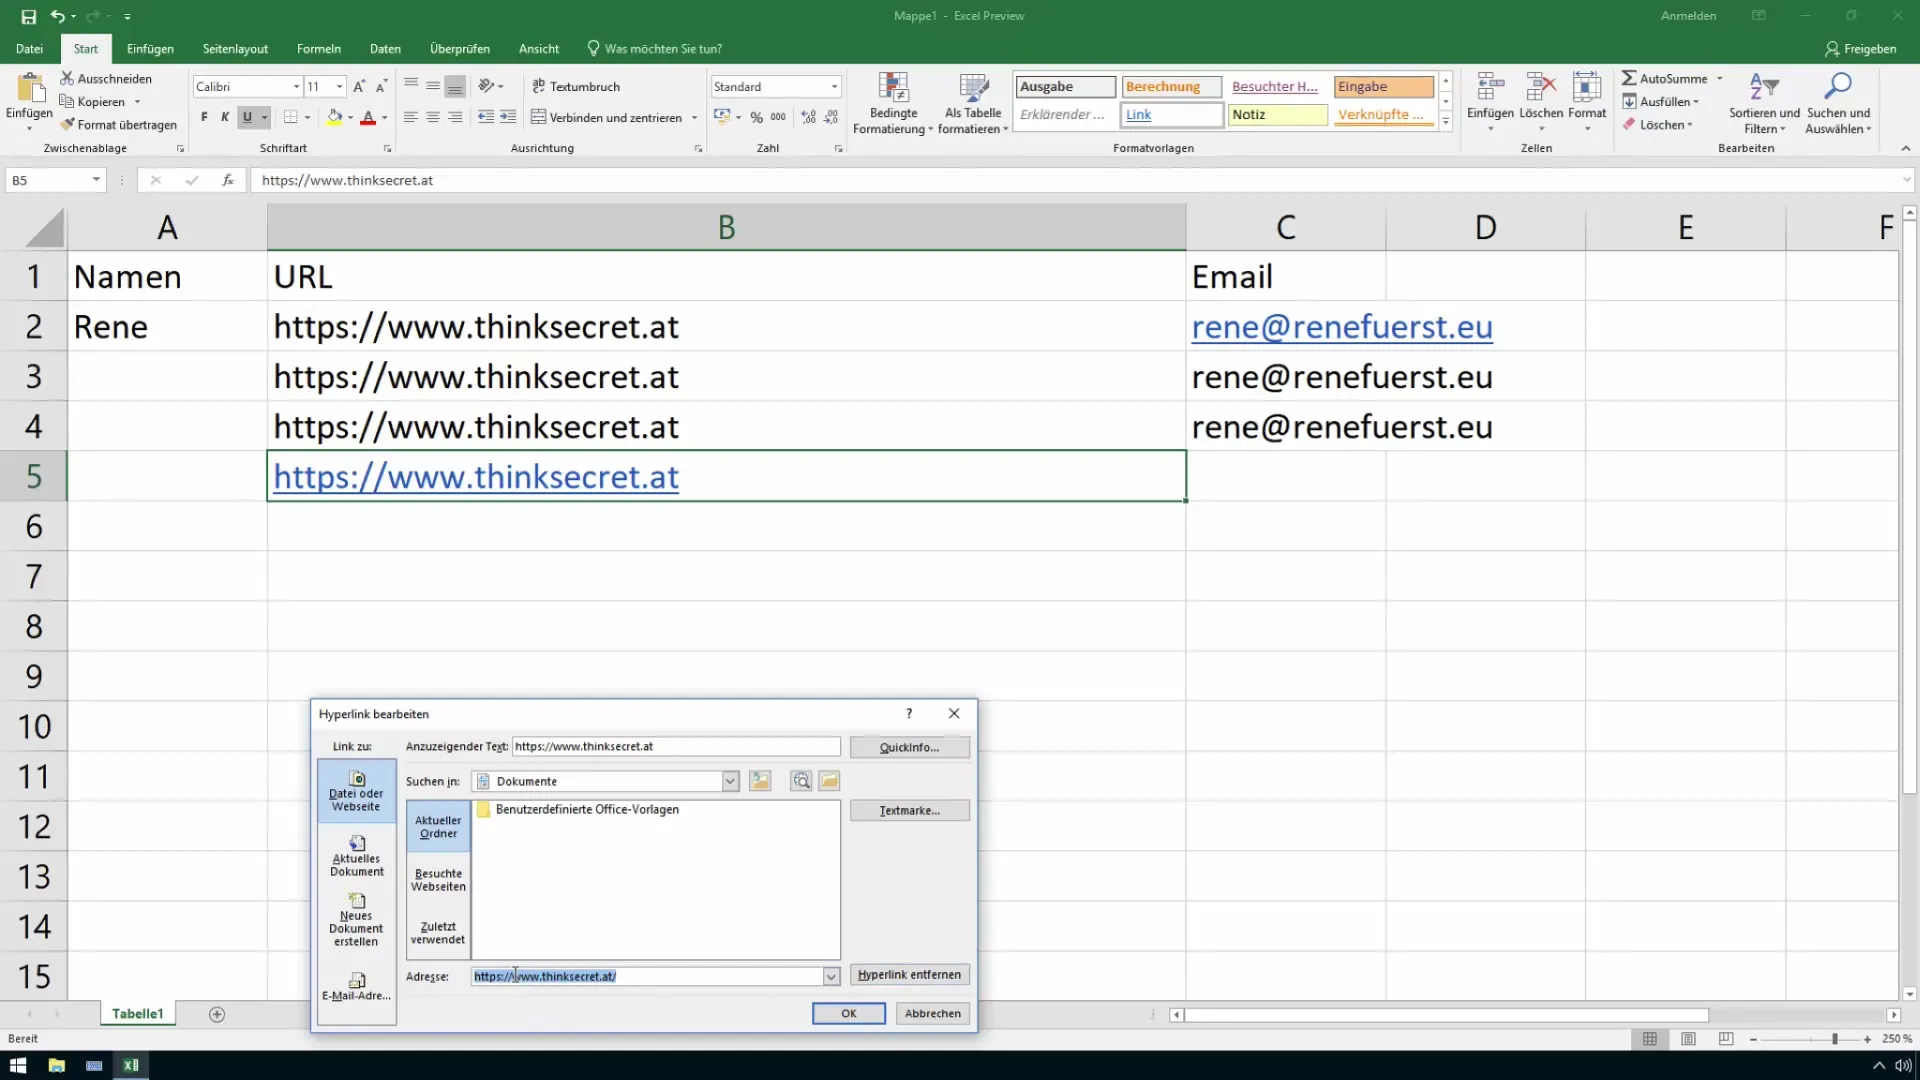The image size is (1920, 1080).
Task: Click the Zellen Format icon
Action: click(x=1587, y=88)
